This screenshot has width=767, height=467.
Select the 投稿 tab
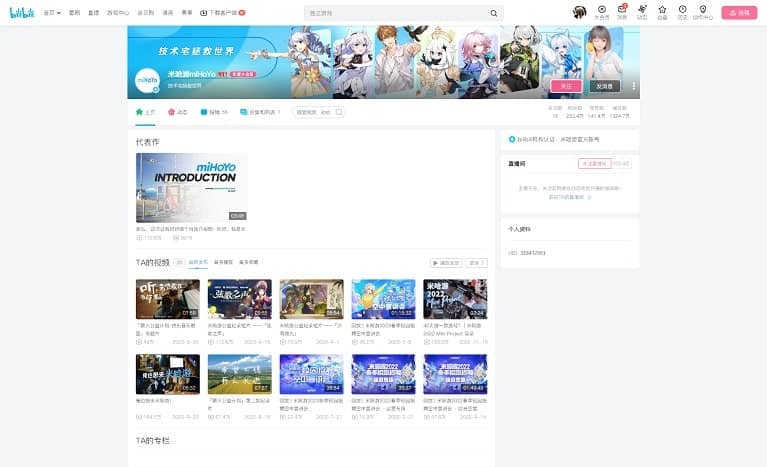click(x=214, y=112)
